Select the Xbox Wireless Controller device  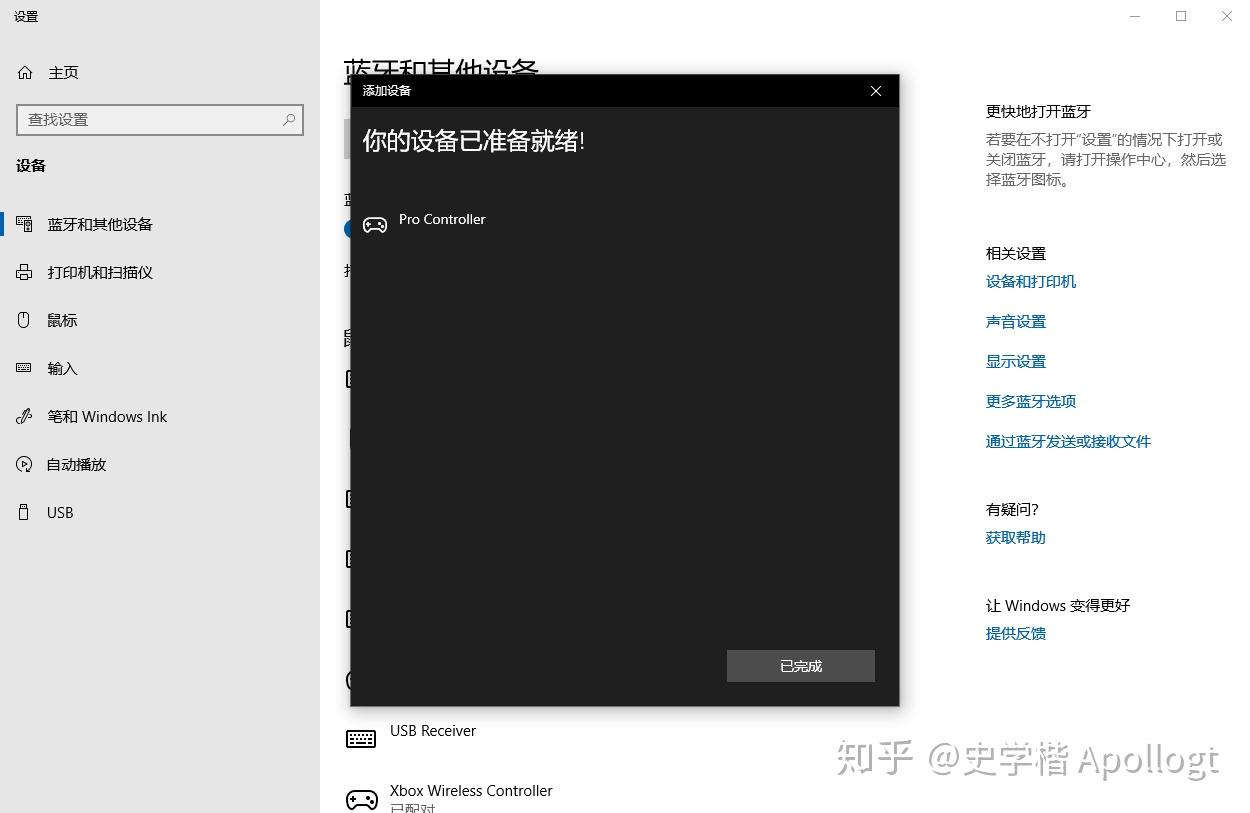pyautogui.click(x=471, y=790)
